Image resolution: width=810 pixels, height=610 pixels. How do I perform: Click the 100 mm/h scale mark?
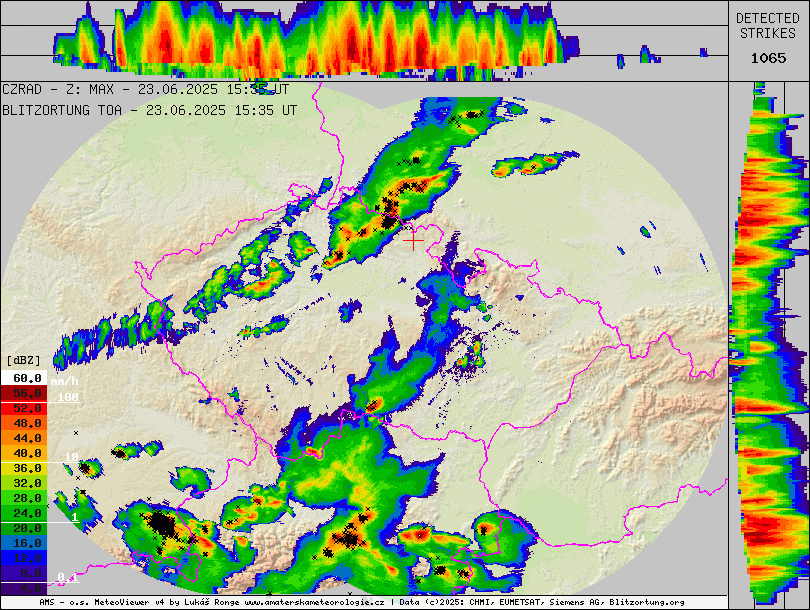[x=68, y=397]
